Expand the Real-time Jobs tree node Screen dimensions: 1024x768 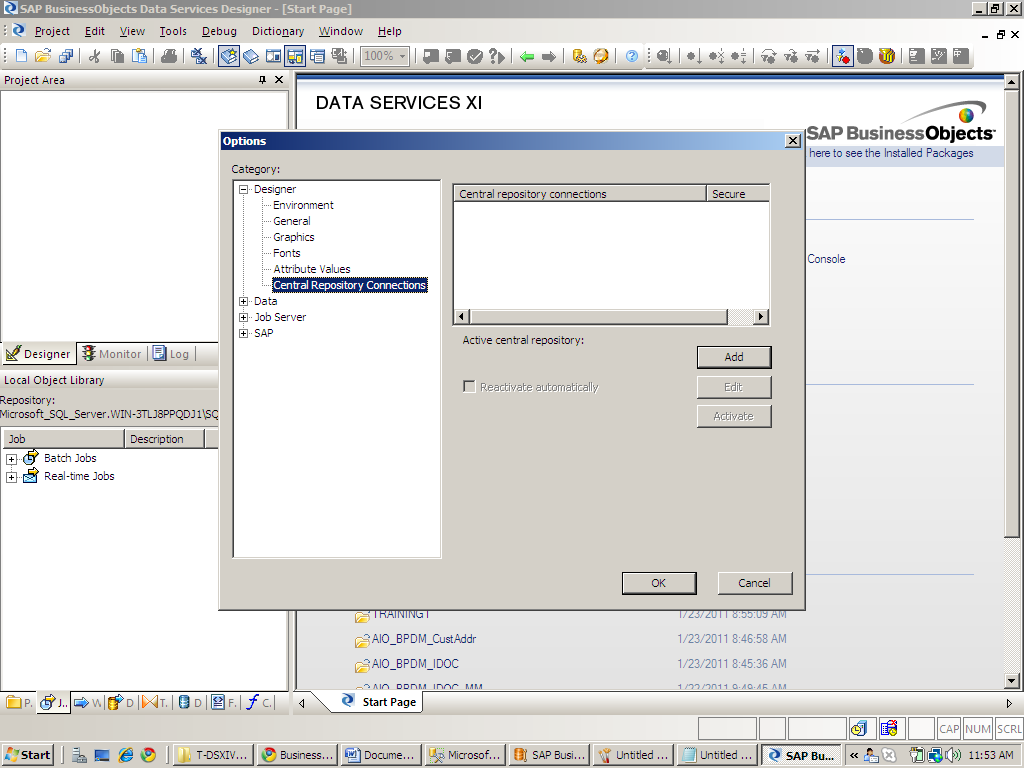pos(11,477)
